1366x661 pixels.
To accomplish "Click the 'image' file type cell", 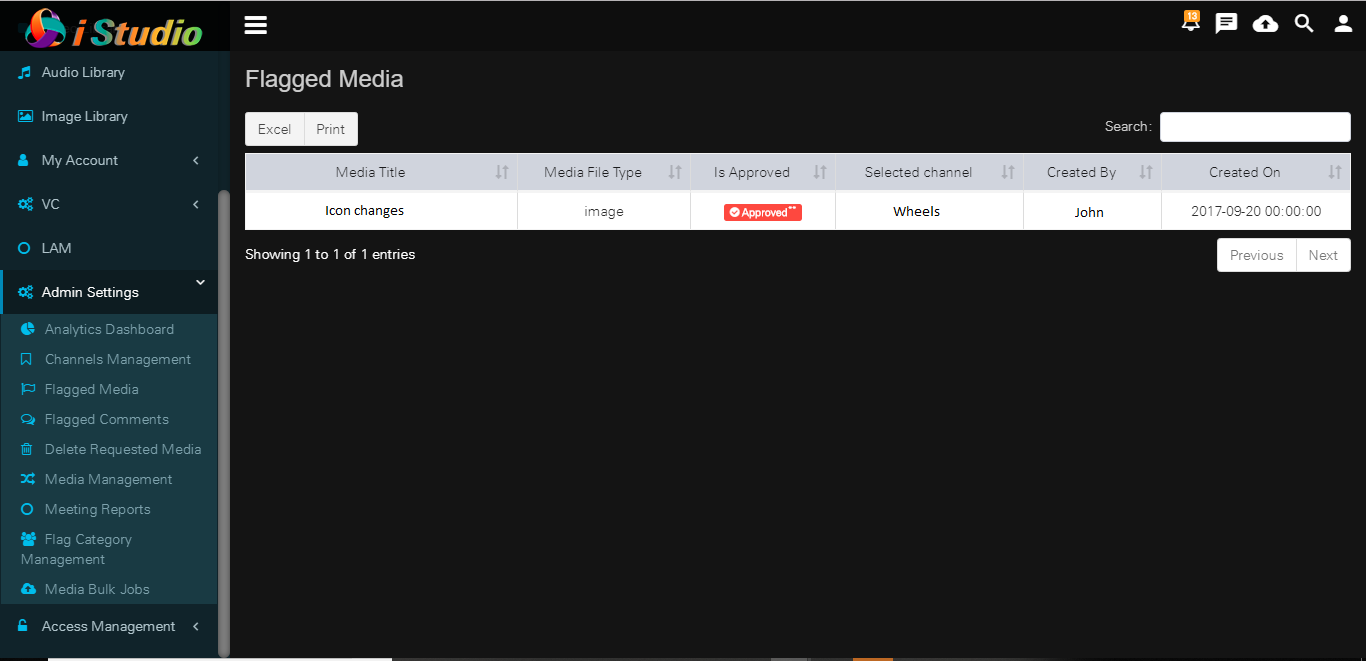I will click(x=604, y=211).
